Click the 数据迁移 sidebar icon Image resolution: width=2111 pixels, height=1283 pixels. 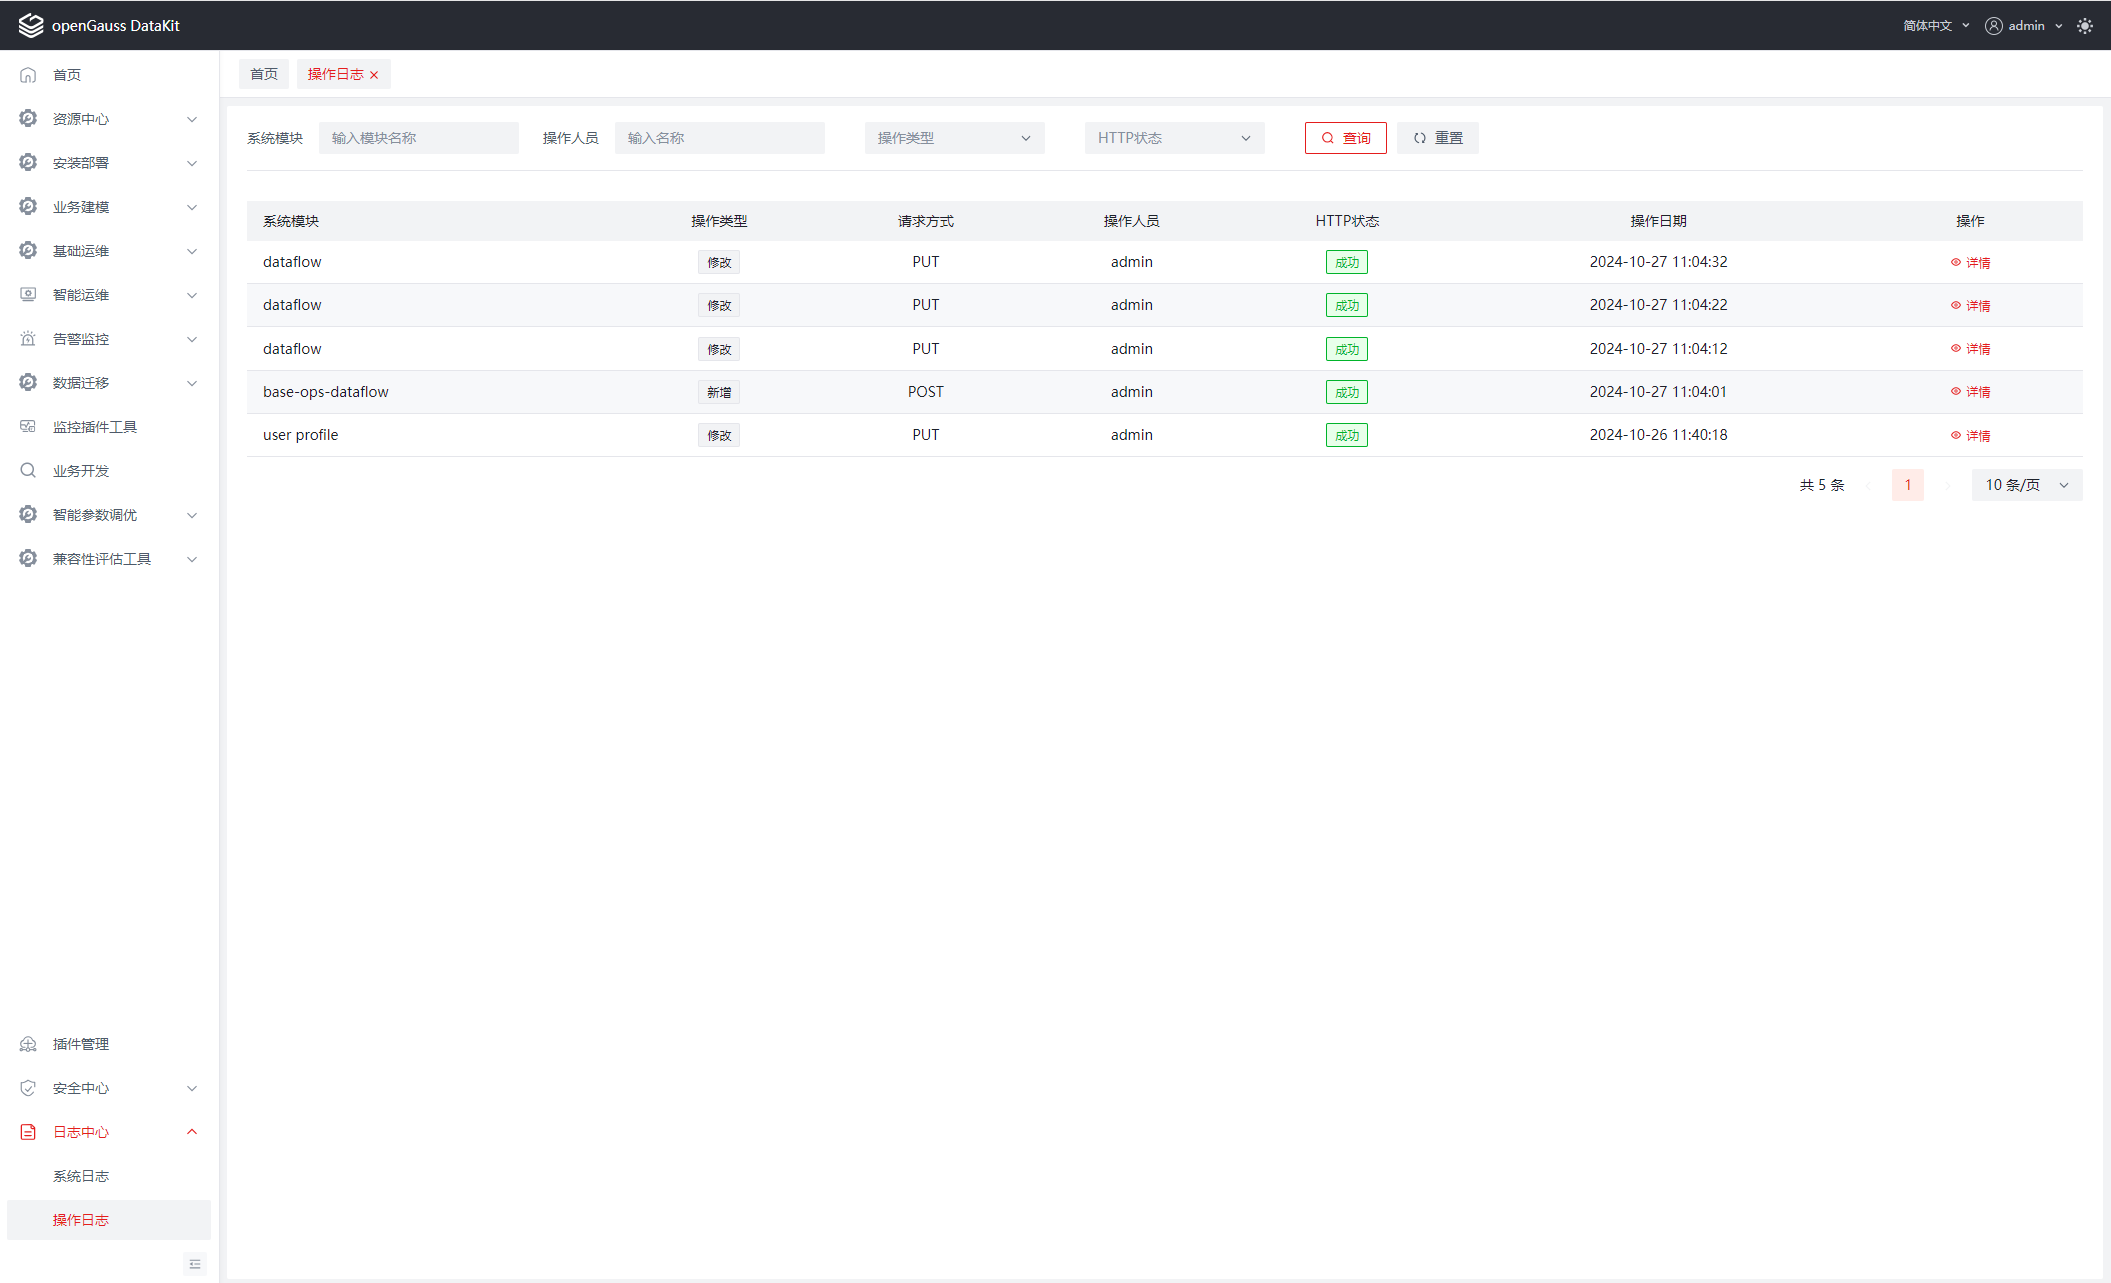[28, 383]
